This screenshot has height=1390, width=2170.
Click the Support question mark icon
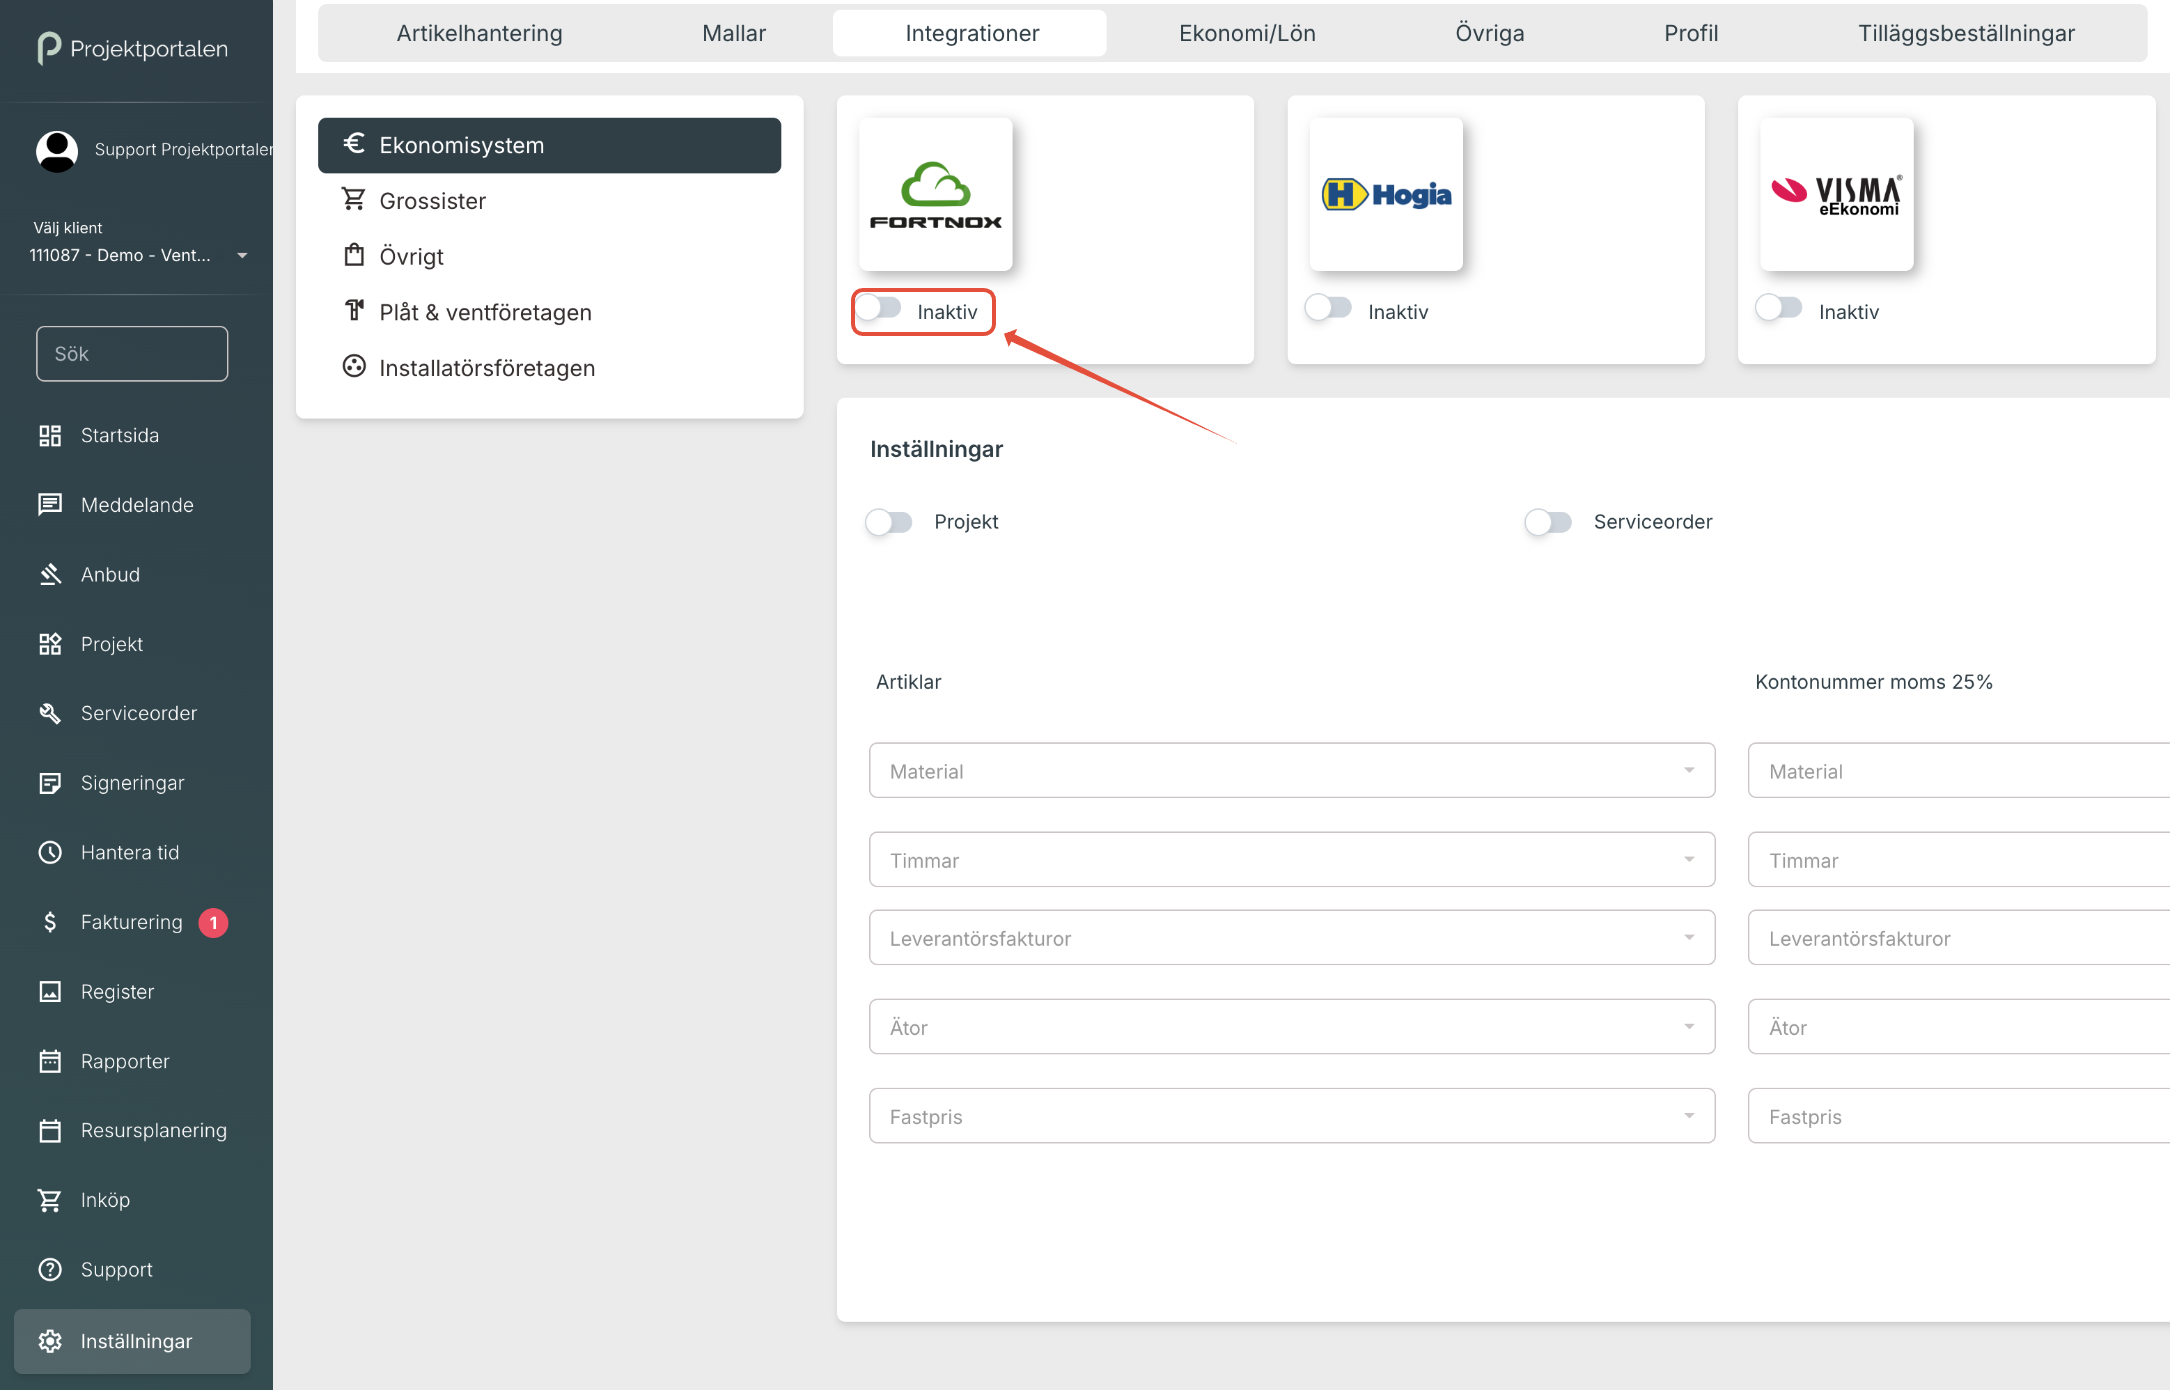[x=50, y=1269]
